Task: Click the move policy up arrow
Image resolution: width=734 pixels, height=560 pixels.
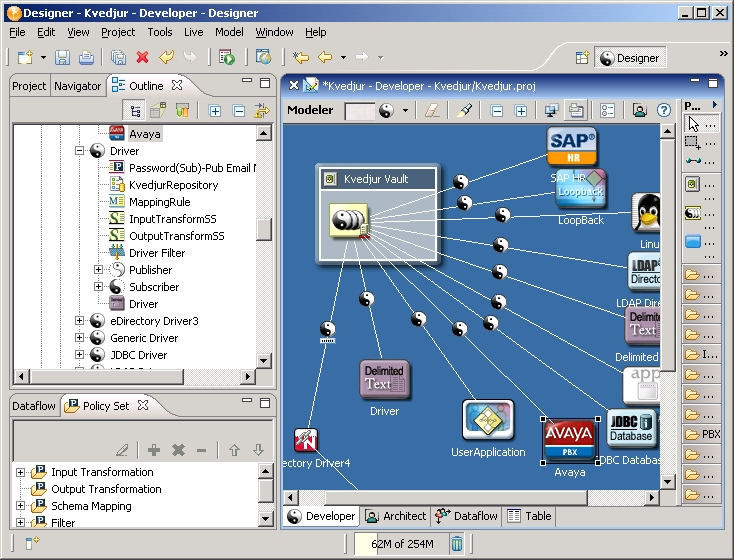Action: 234,450
